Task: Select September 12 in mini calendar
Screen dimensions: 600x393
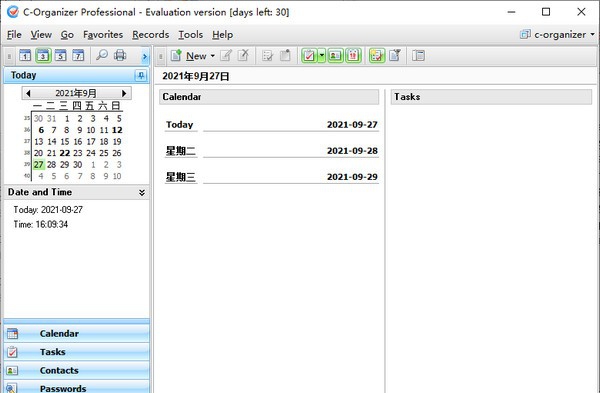Action: pos(117,130)
